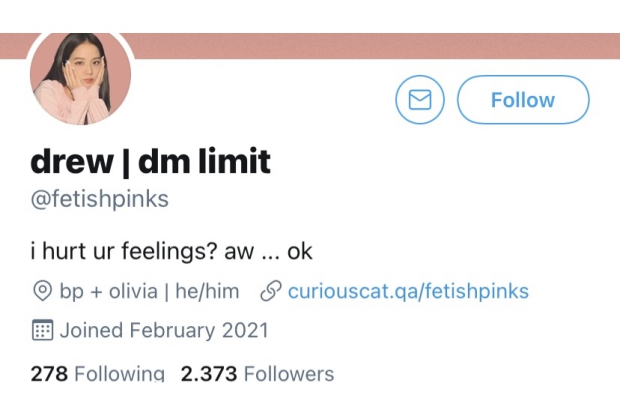
Task: Open the profile avatar photo
Action: tap(82, 77)
